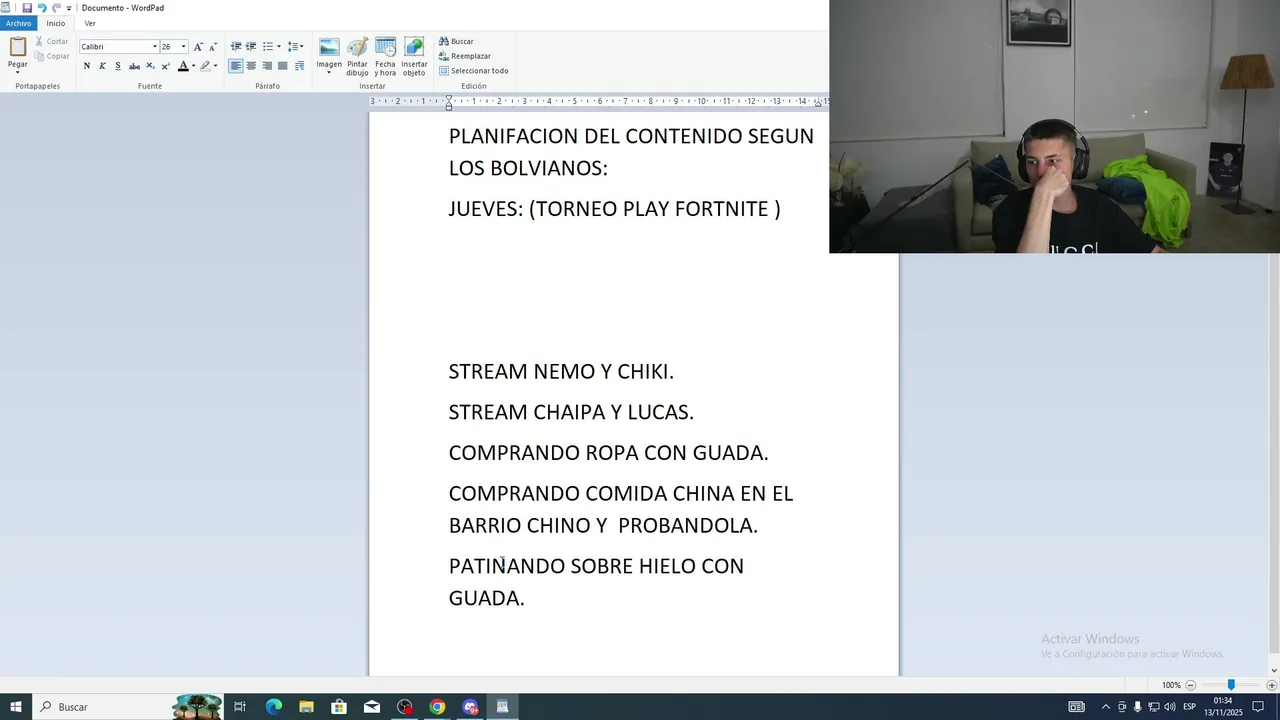Click the Imagen insert icon
The width and height of the screenshot is (1280, 720).
pos(329,47)
